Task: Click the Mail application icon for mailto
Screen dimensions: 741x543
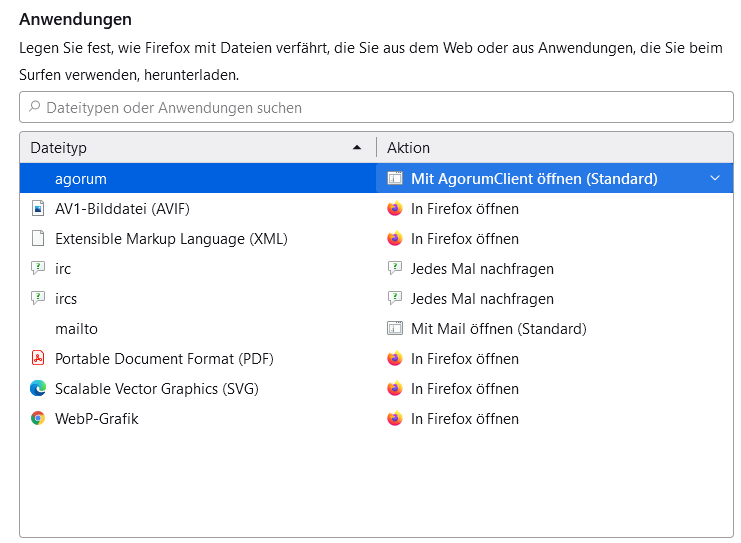Action: (x=395, y=328)
